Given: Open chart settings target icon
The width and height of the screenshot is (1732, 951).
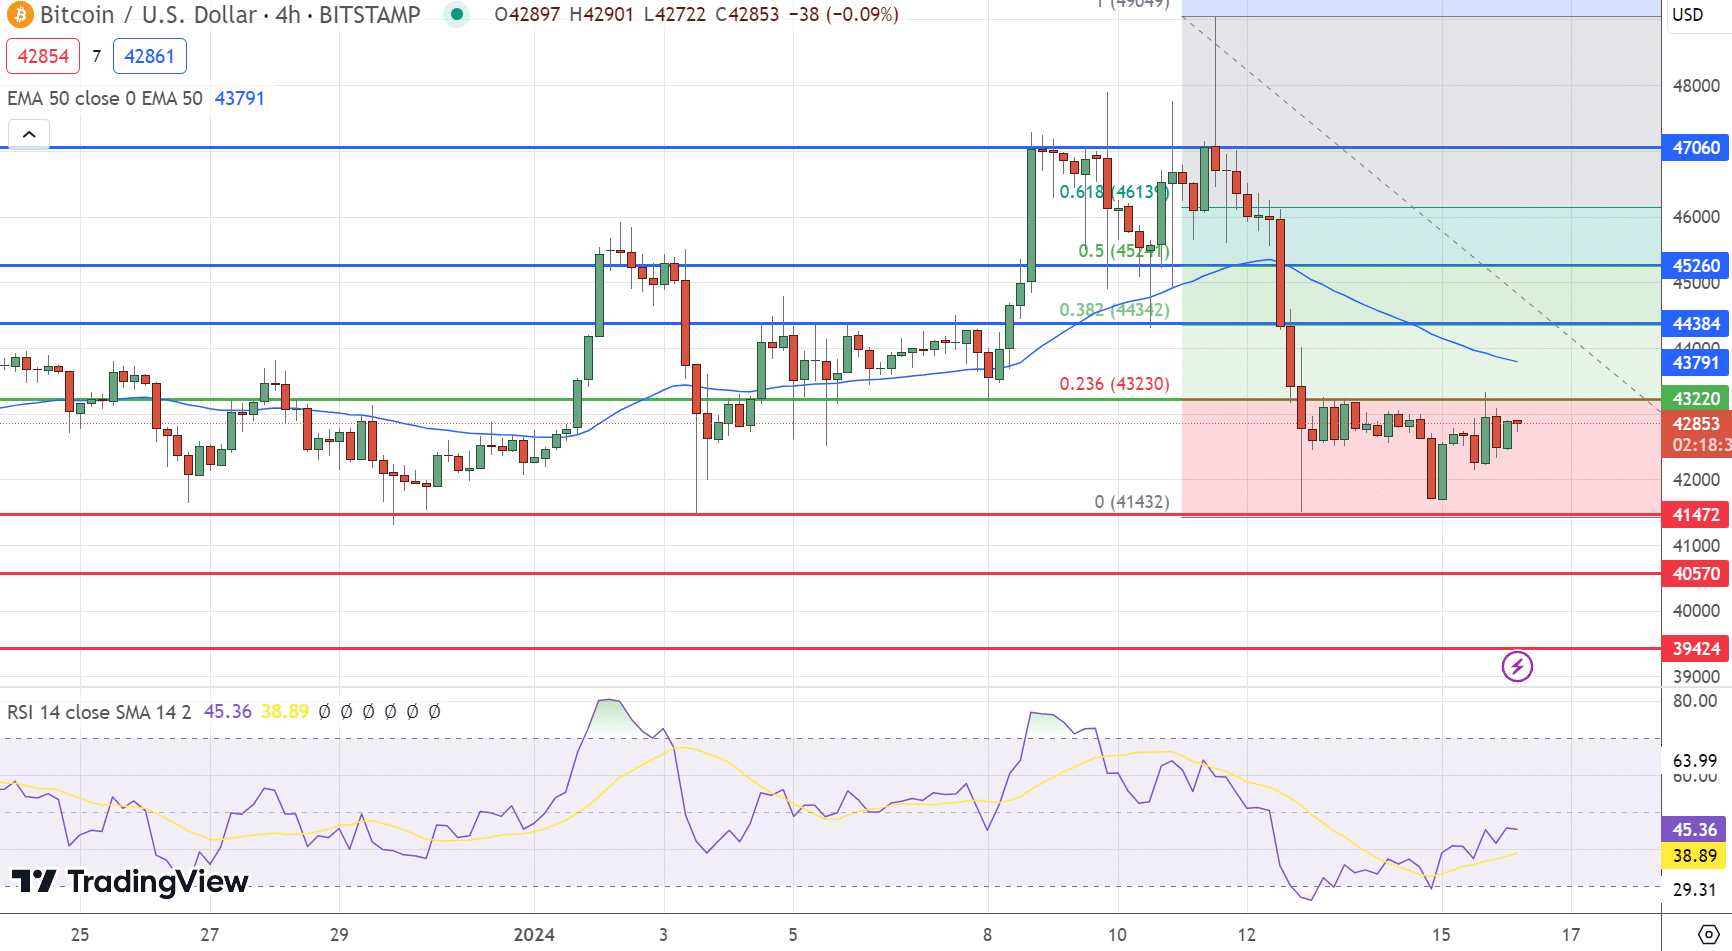Looking at the screenshot, I should coord(1708,935).
